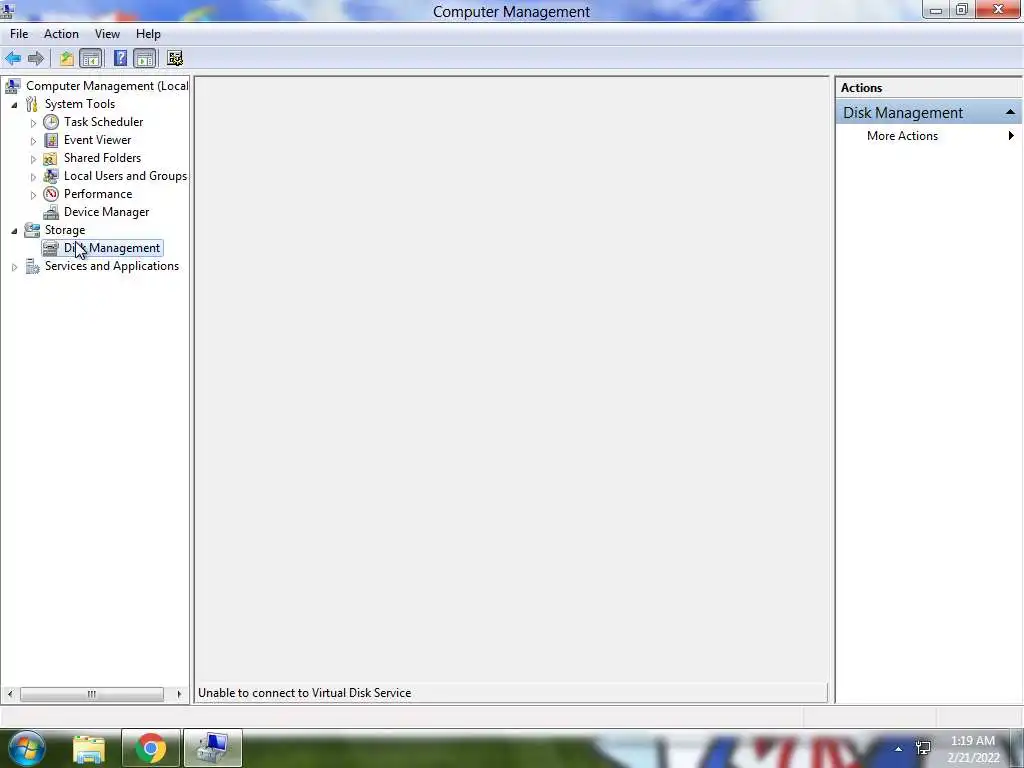Click the Local Users and Groups icon
This screenshot has width=1024, height=768.
click(51, 176)
